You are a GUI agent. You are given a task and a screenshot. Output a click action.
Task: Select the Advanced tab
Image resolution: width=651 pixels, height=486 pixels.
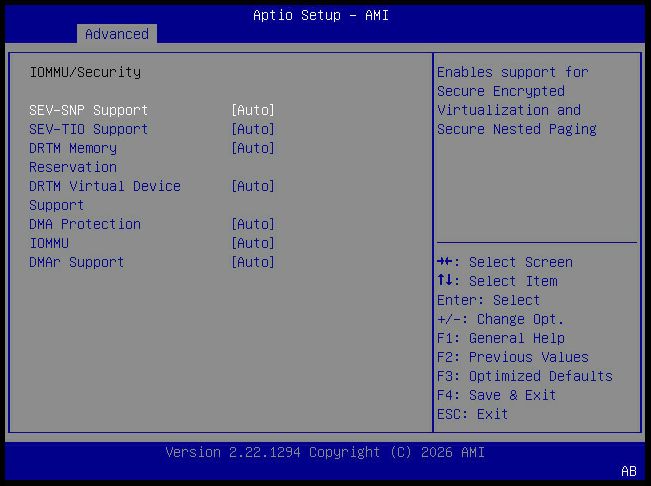(117, 34)
